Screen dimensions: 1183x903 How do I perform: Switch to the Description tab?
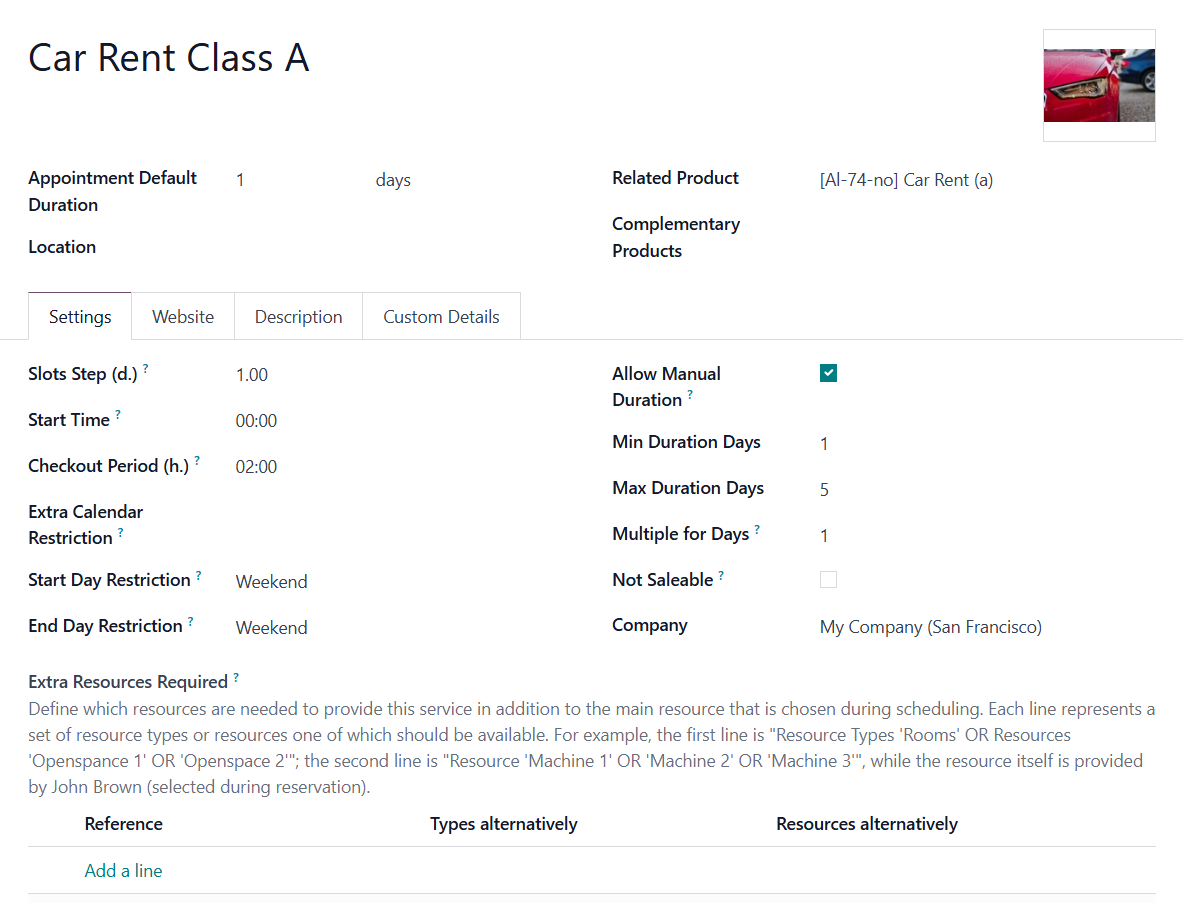(x=299, y=317)
